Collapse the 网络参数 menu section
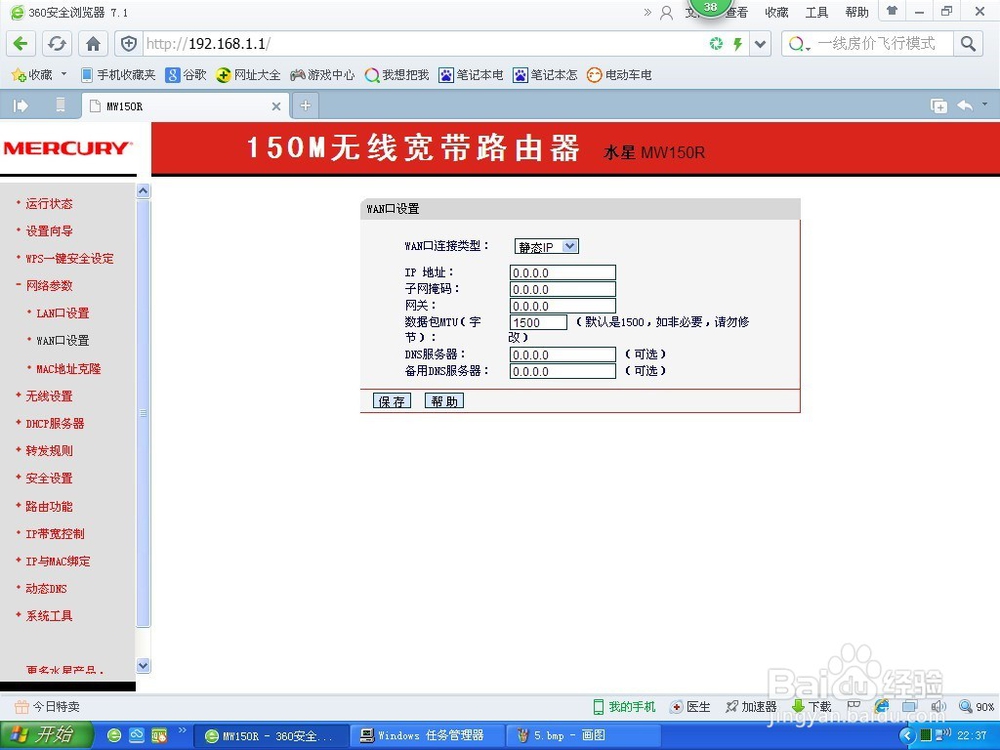 [x=49, y=286]
